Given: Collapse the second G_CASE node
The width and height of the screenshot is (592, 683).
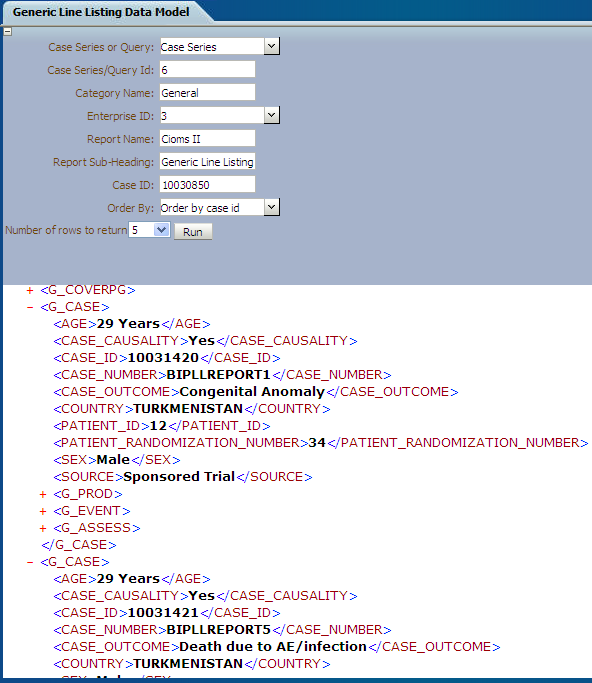Looking at the screenshot, I should click(30, 562).
